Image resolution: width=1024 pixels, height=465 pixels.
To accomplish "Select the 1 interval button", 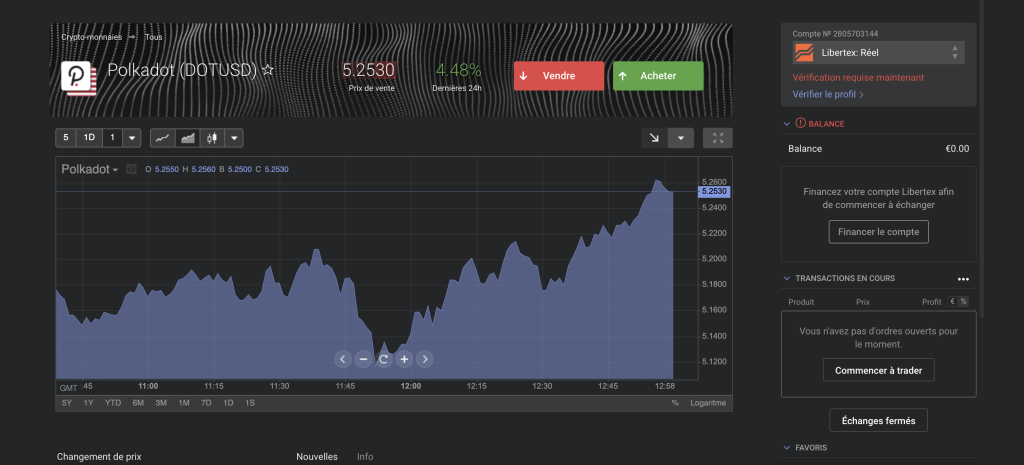I will click(112, 138).
